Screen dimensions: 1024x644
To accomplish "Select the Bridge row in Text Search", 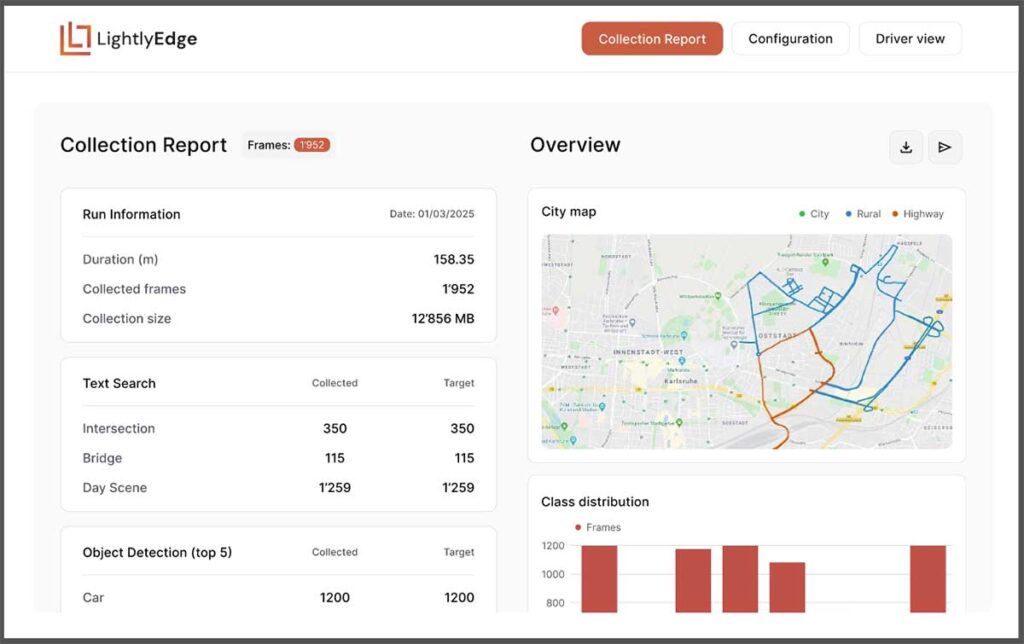I will pyautogui.click(x=278, y=458).
